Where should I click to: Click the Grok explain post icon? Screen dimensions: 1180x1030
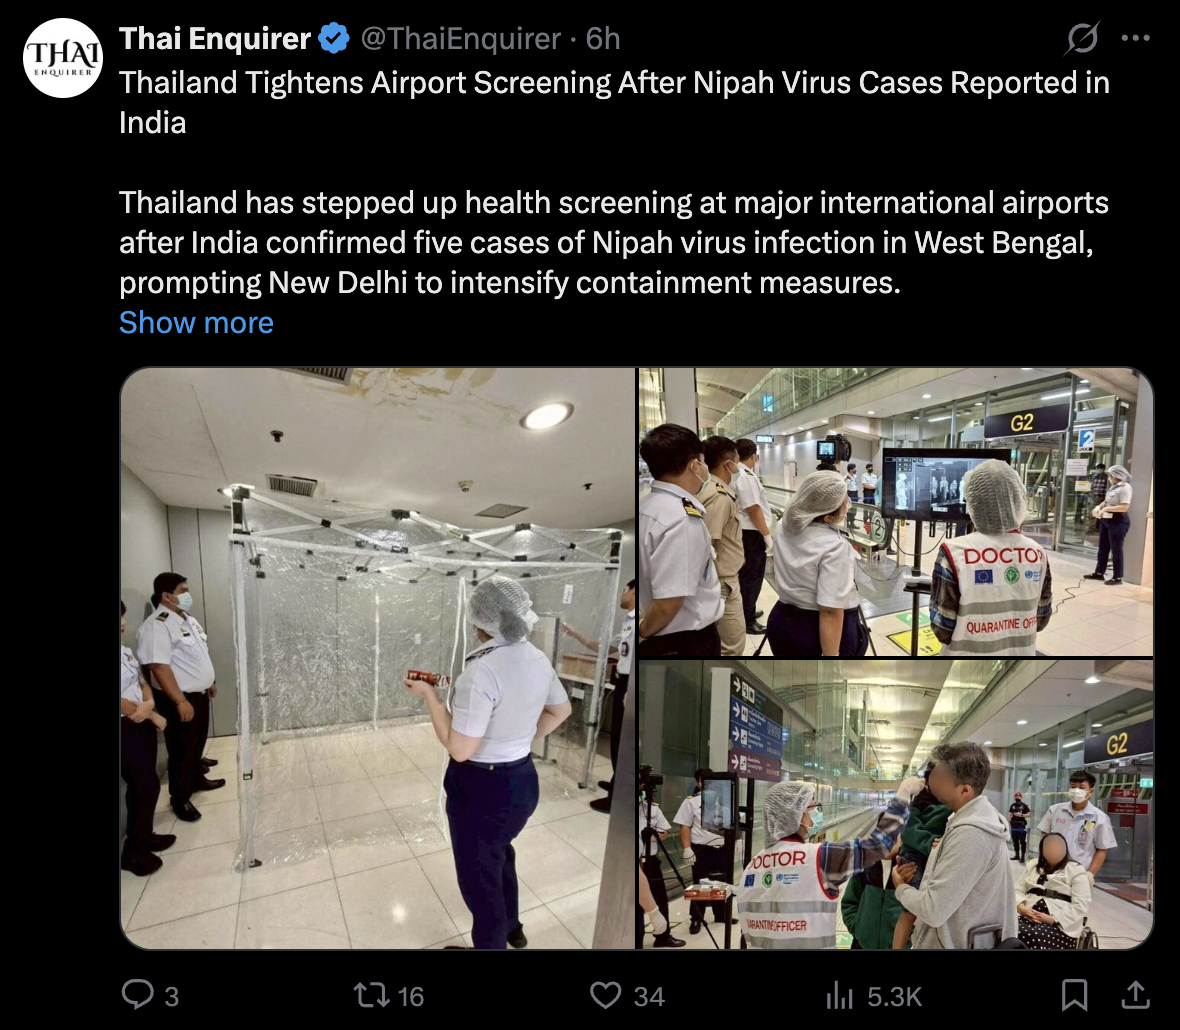click(1082, 38)
